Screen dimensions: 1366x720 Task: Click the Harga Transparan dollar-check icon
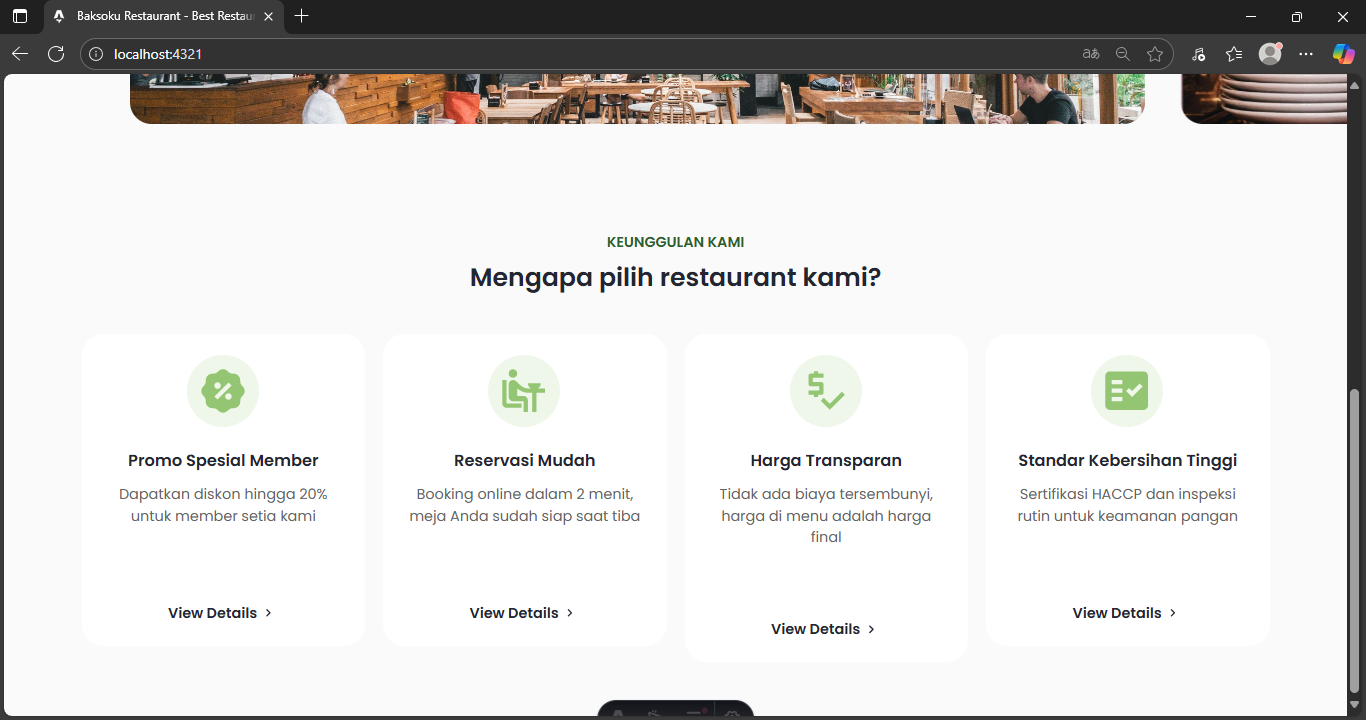tap(826, 391)
